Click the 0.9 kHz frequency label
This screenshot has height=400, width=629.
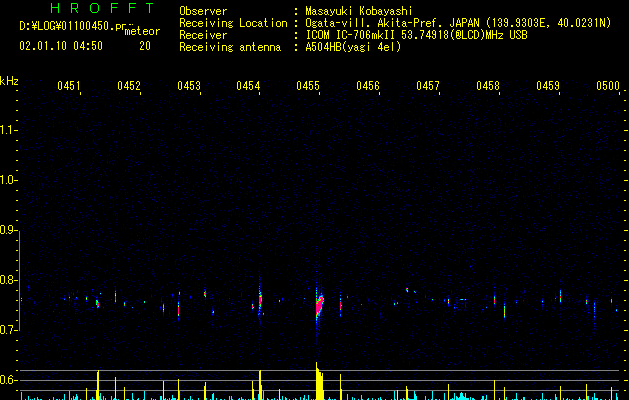9,230
